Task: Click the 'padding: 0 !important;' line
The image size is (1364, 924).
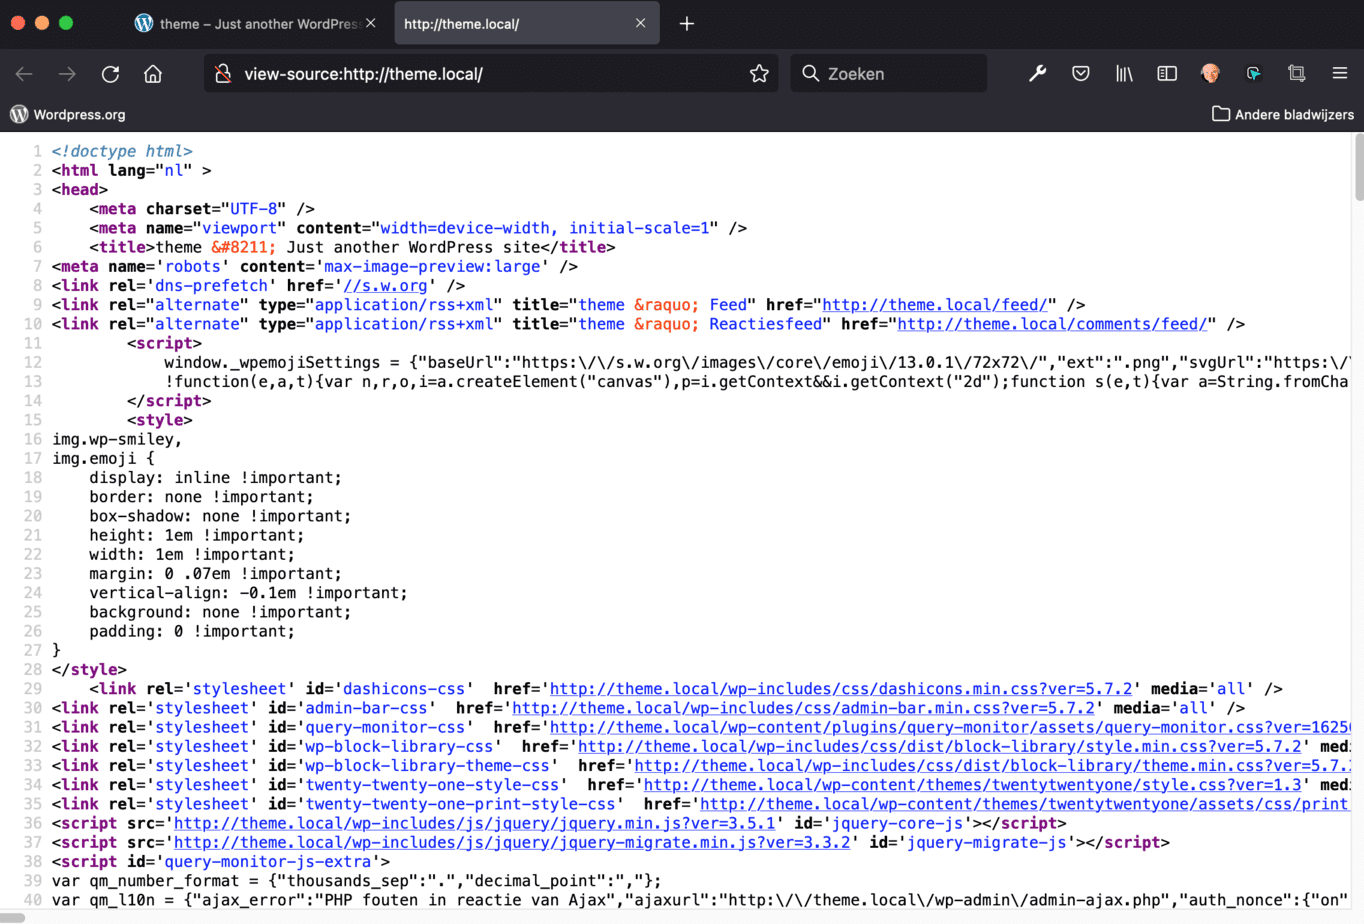Action: 192,631
